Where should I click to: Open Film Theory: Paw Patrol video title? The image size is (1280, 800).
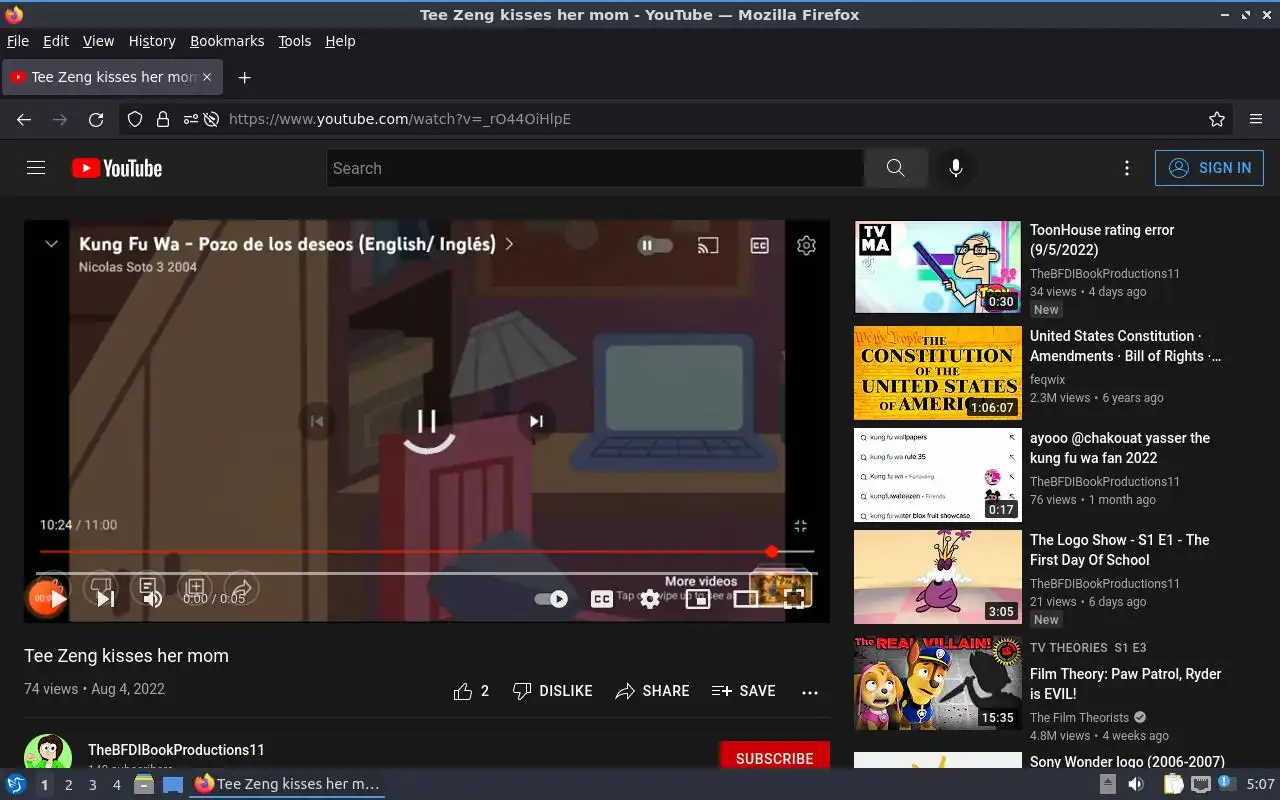[1126, 684]
